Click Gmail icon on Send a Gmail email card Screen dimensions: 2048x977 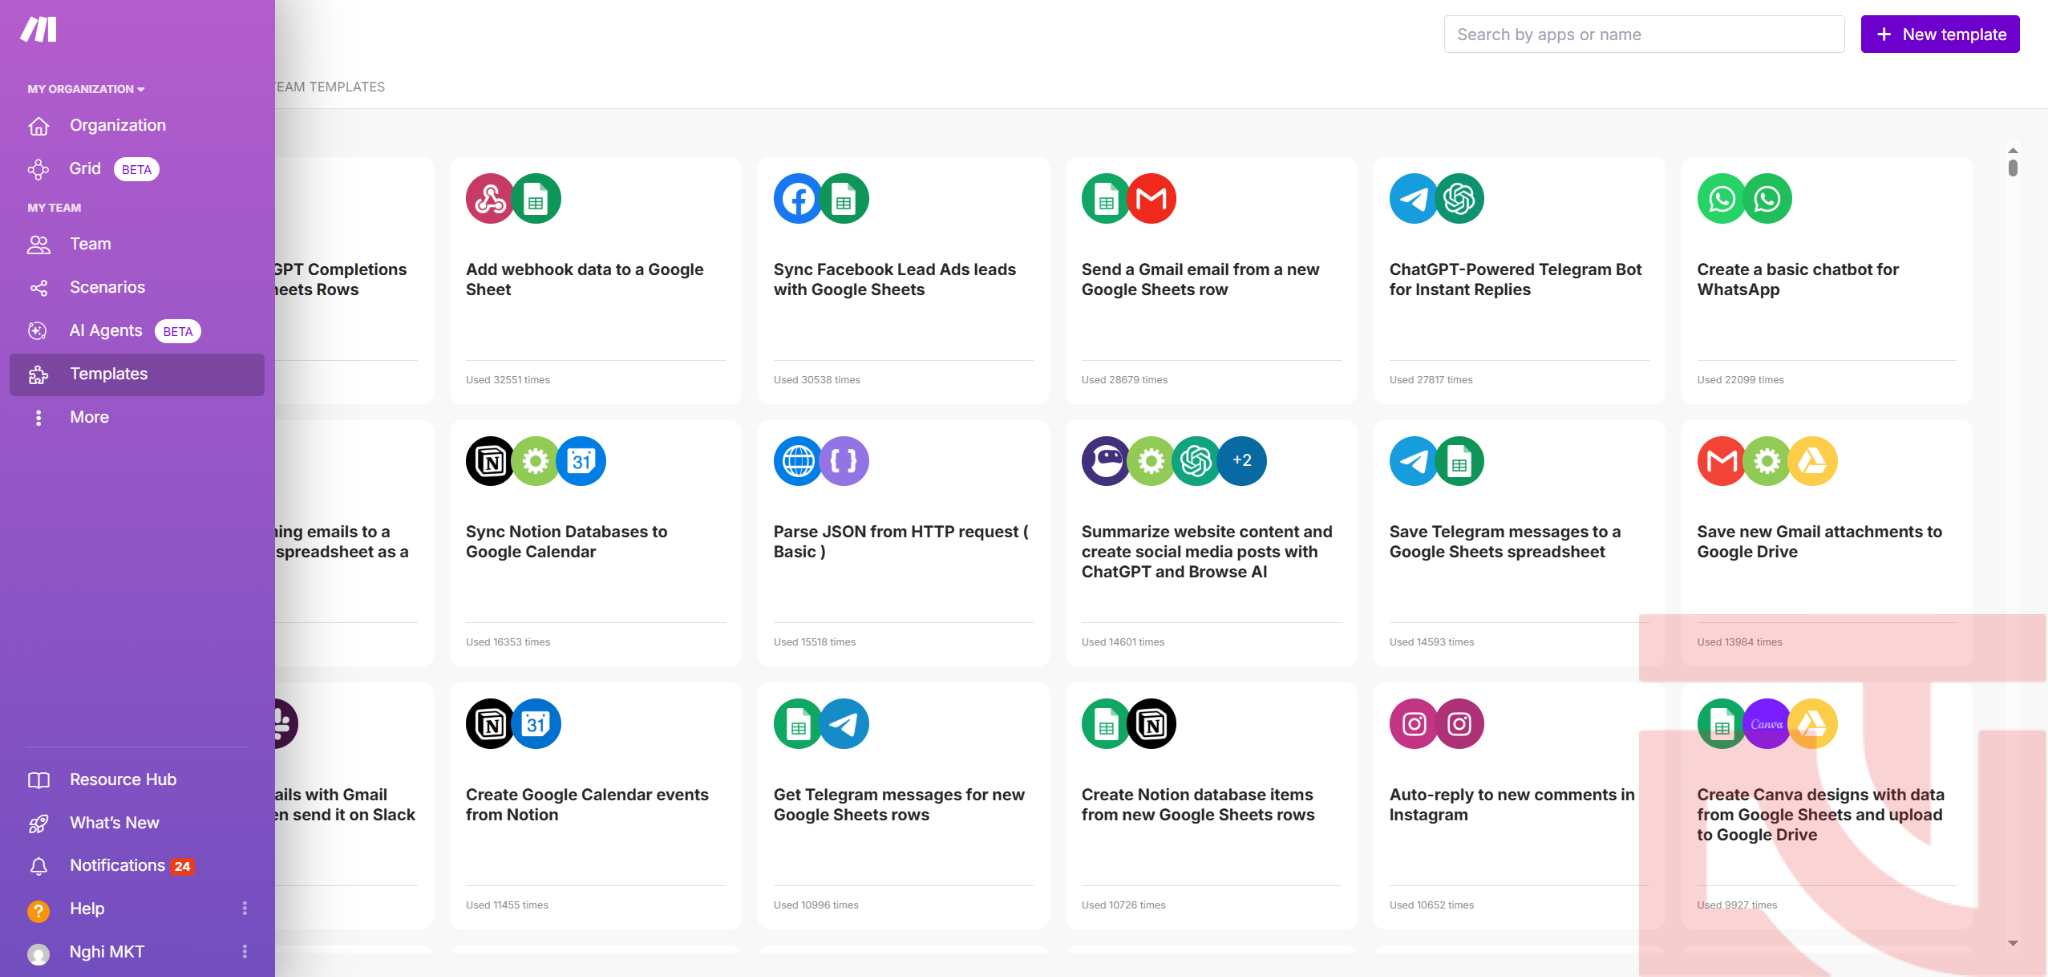[1151, 199]
